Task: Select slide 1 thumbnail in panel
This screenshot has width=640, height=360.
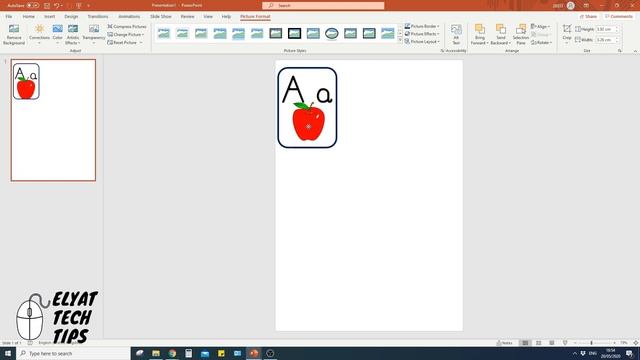Action: (53, 120)
